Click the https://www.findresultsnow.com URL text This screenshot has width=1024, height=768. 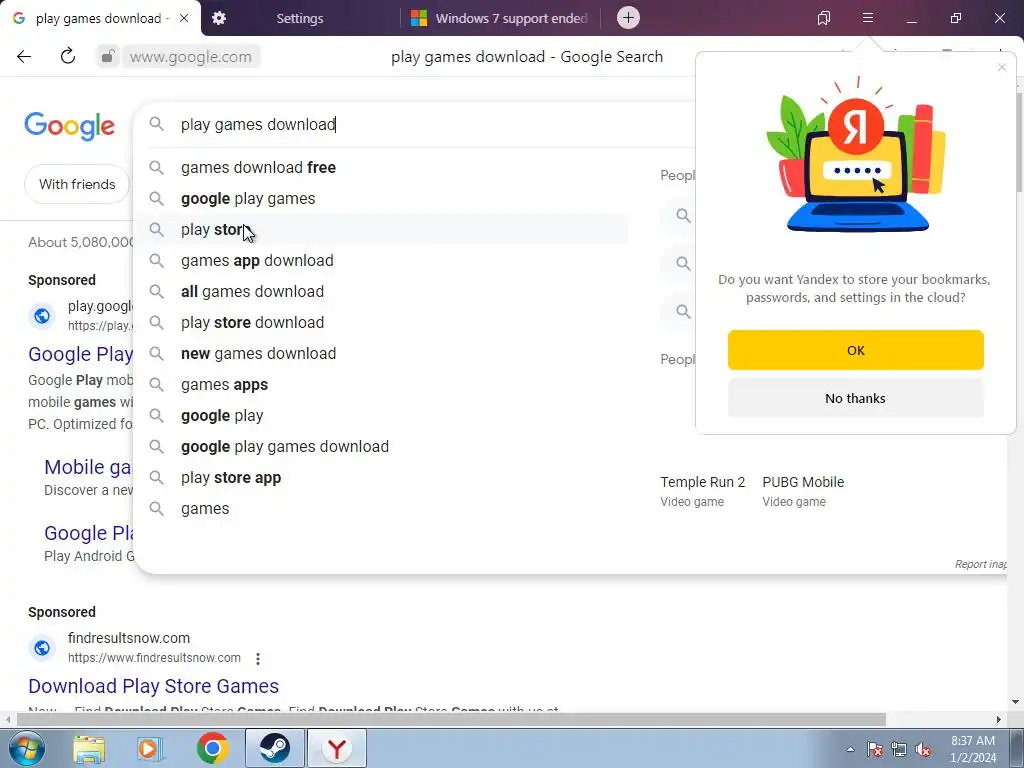154,658
